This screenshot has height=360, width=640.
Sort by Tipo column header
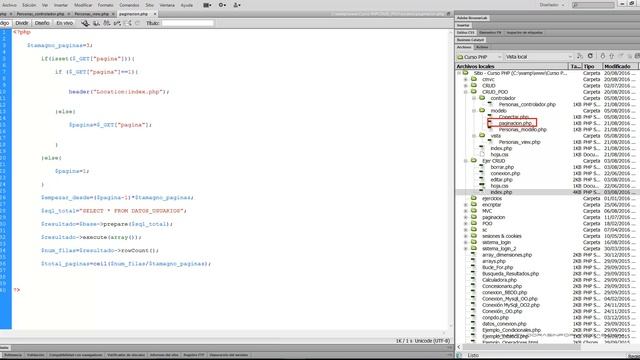(593, 66)
